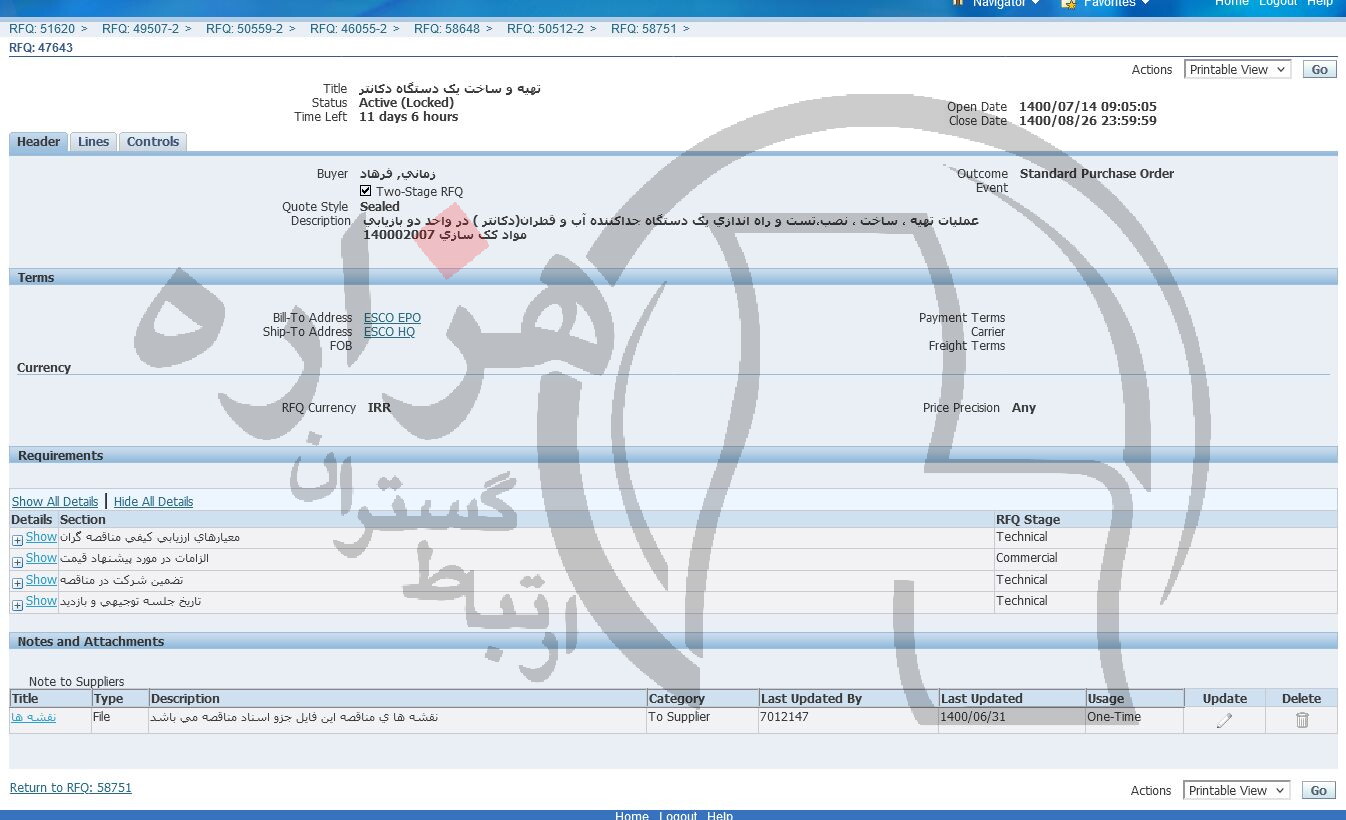Open the bottom Actions Printable View dropdown

[1236, 791]
